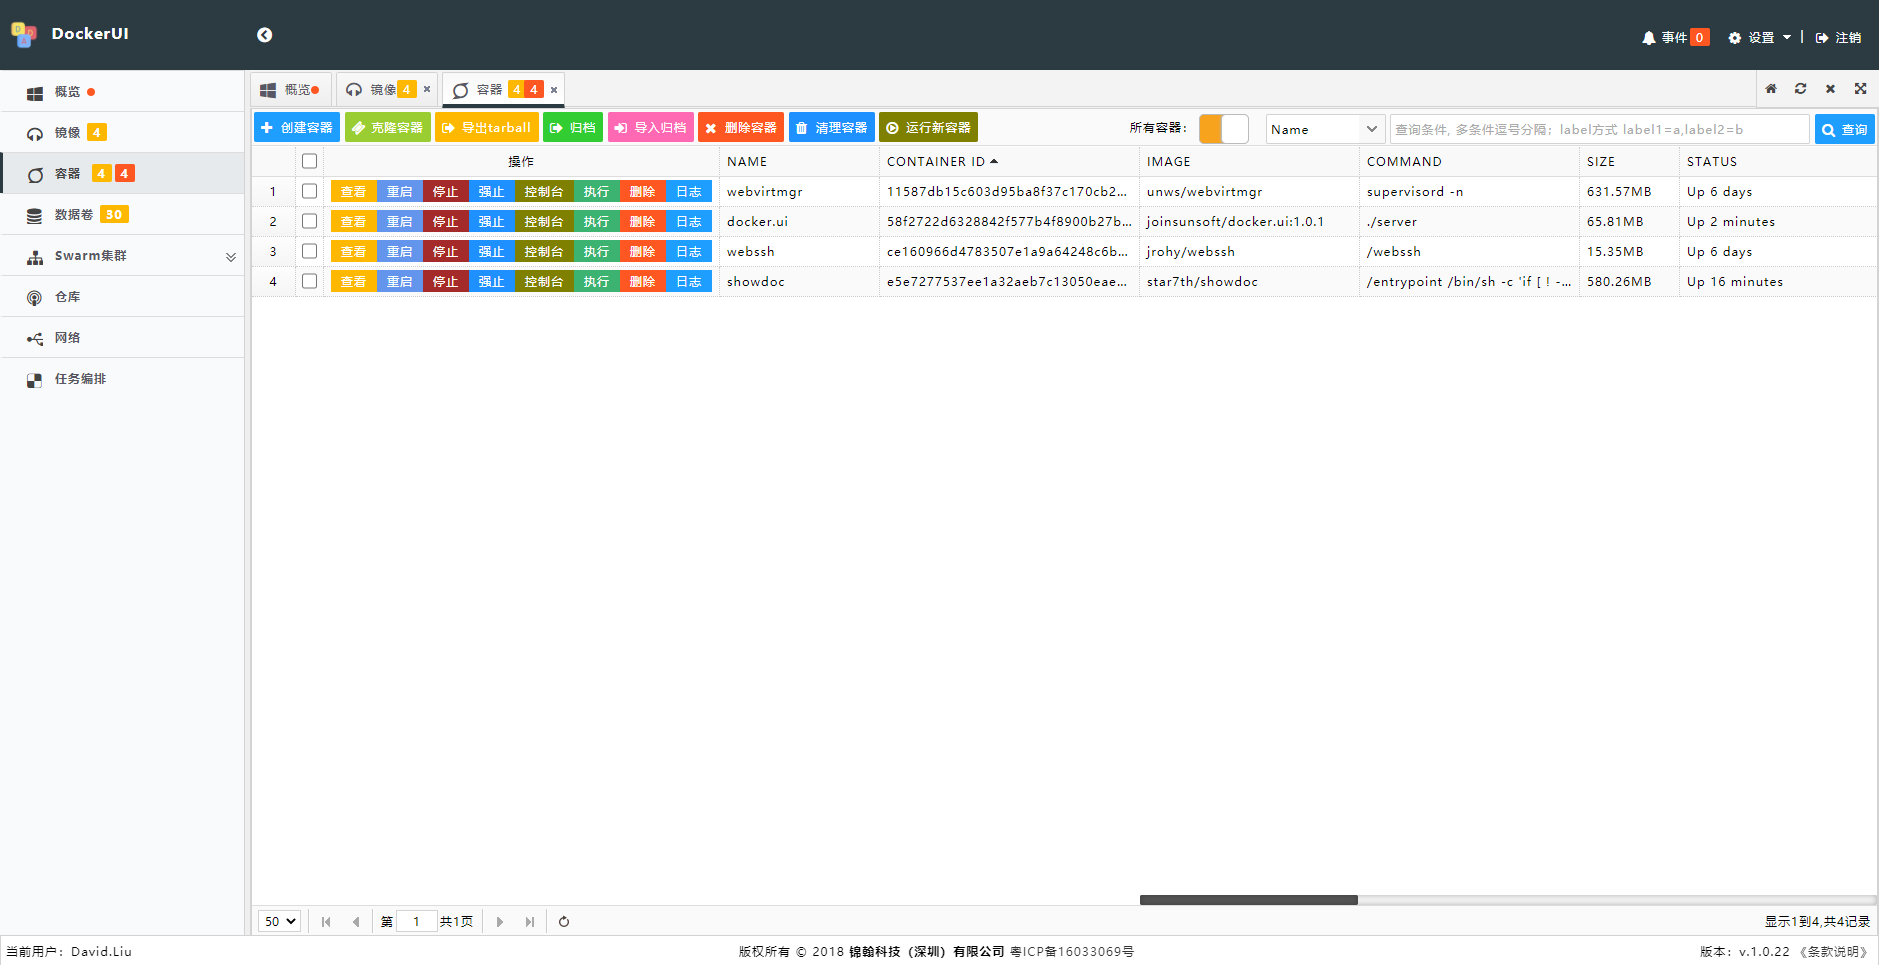Open the 设置 dropdown menu
Viewport: 1879px width, 965px height.
click(1760, 38)
